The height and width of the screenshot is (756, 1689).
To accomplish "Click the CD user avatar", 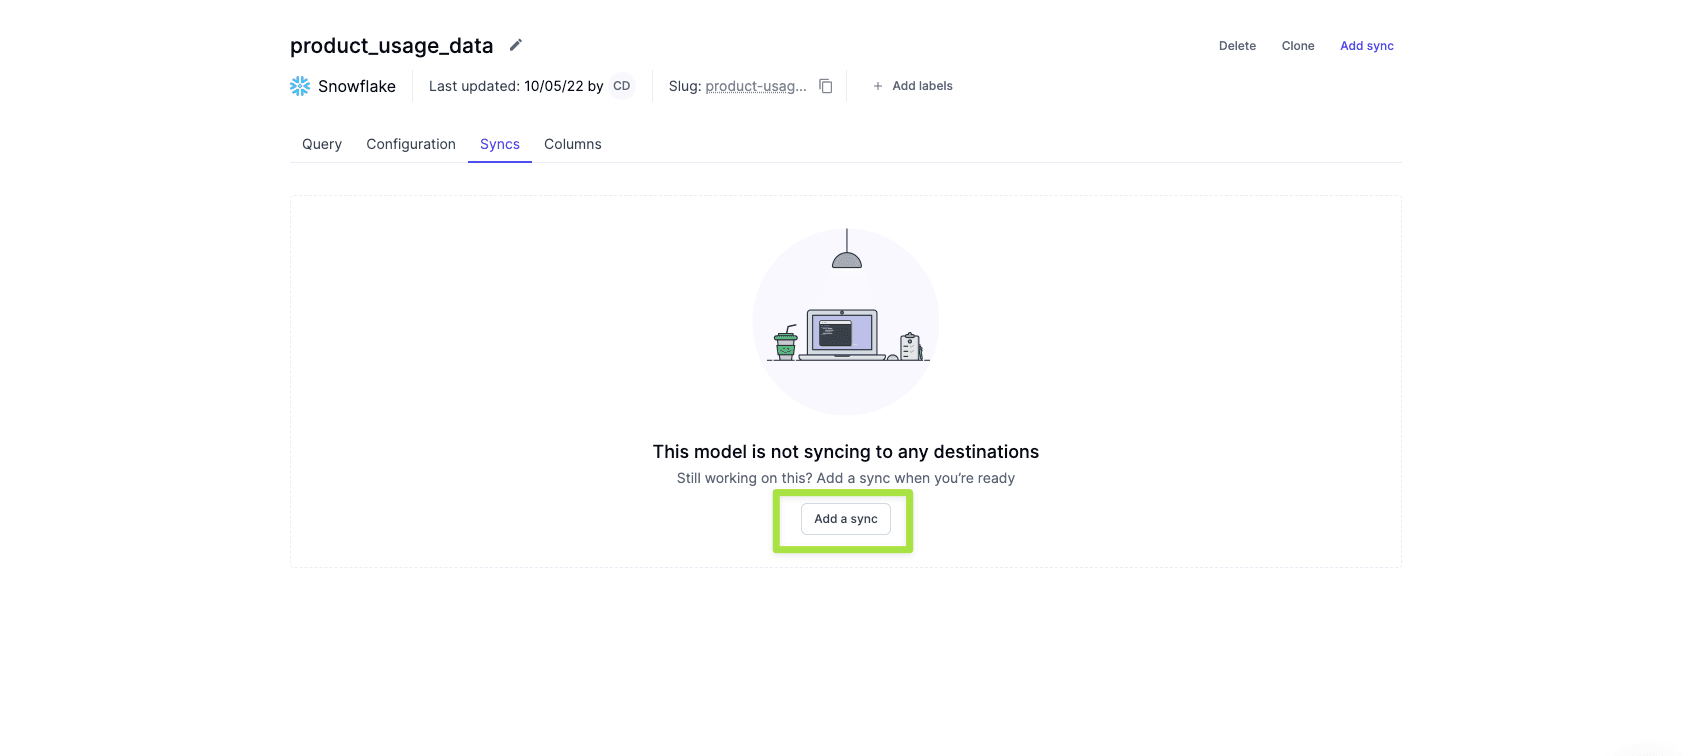I will pos(622,86).
